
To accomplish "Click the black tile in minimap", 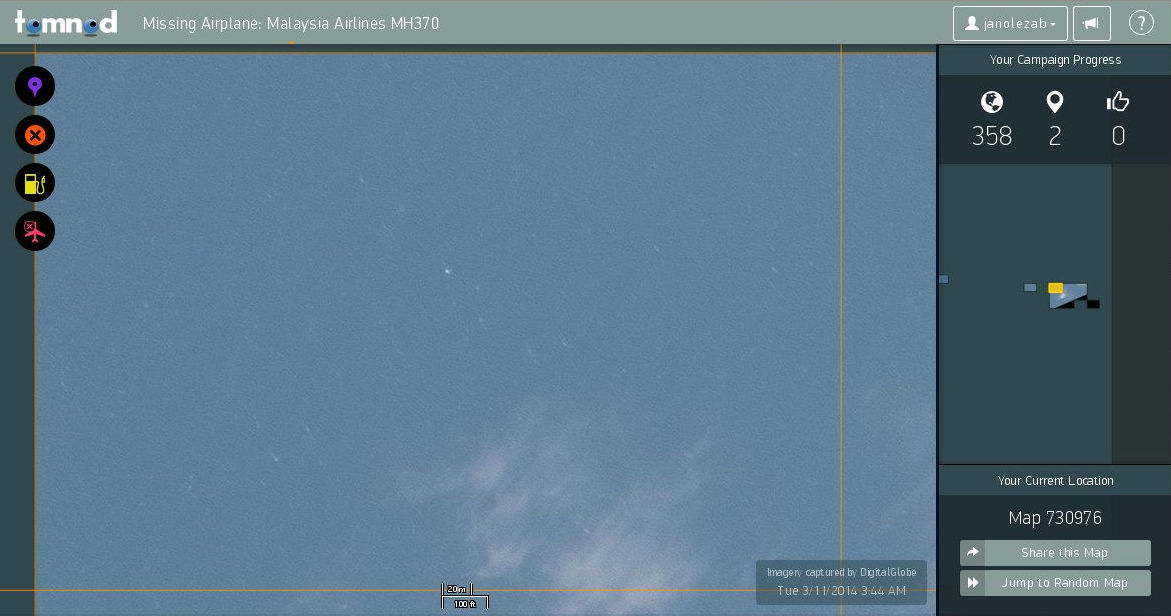I will 1093,304.
